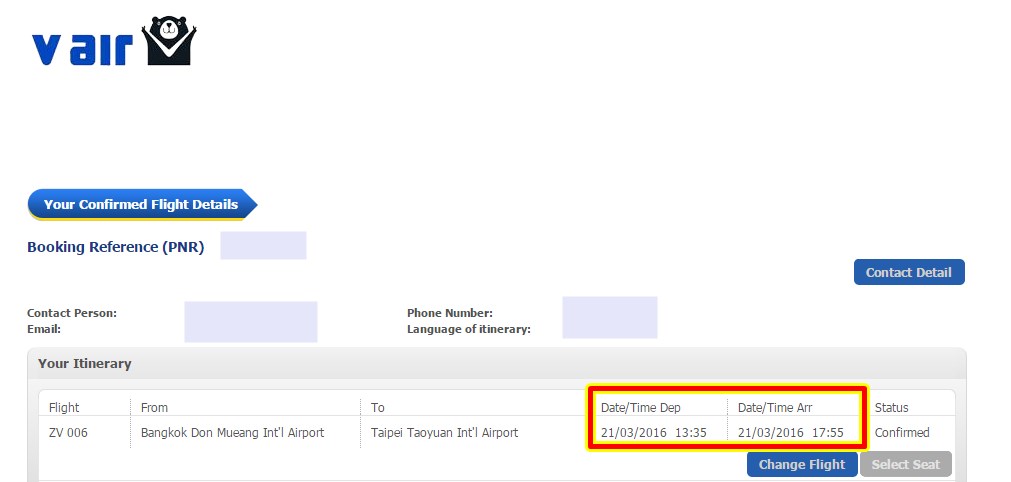Click the arrival time 21/03/2016 17:55
This screenshot has width=1011, height=482.
pos(791,433)
